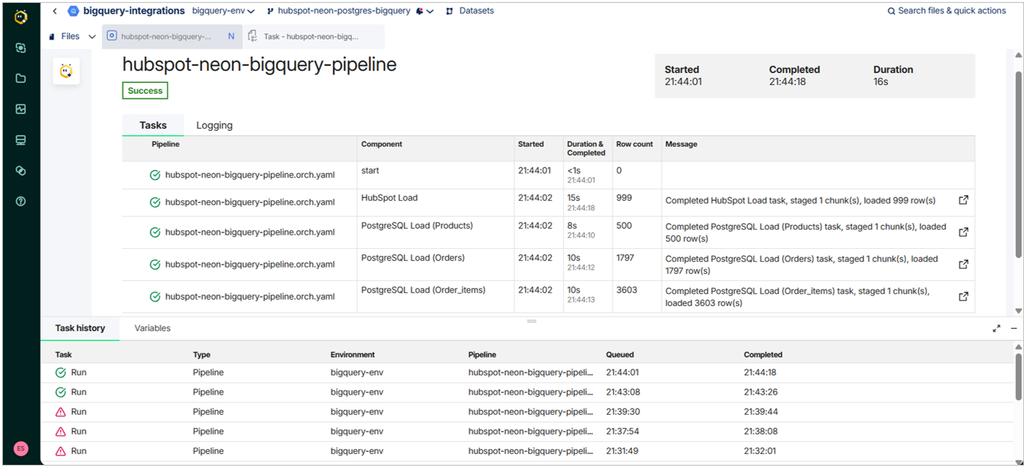This screenshot has width=1024, height=467.
Task: Click success check icon on HubSpot Load row
Action: point(155,202)
